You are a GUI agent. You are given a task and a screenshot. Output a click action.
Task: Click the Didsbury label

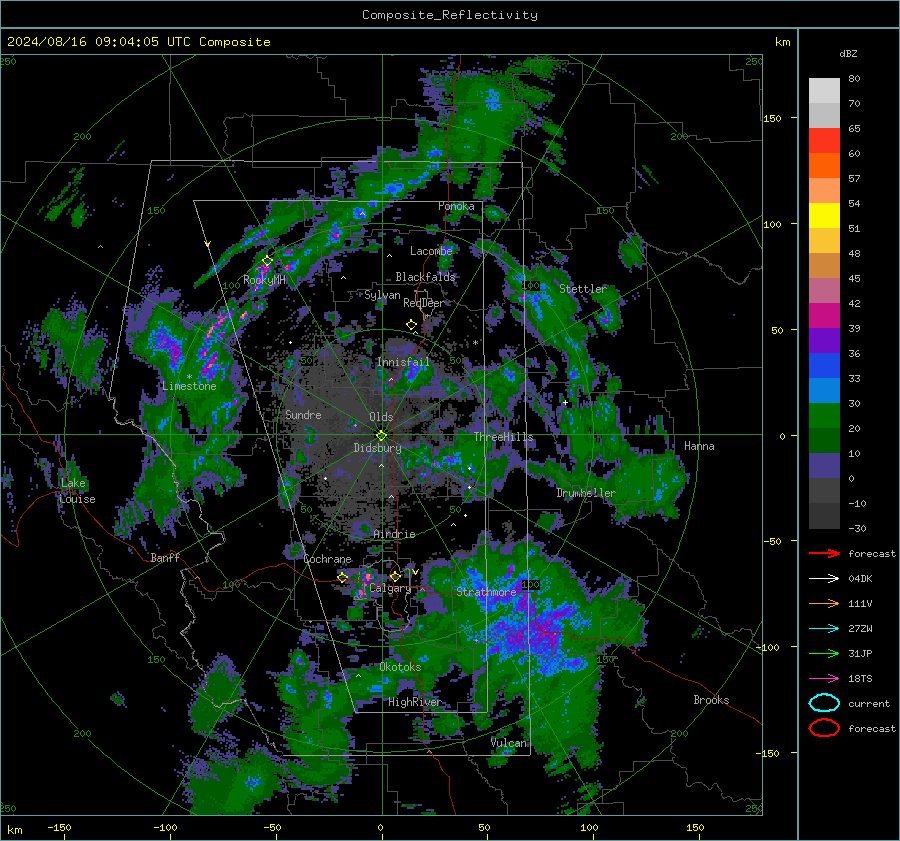tap(377, 448)
